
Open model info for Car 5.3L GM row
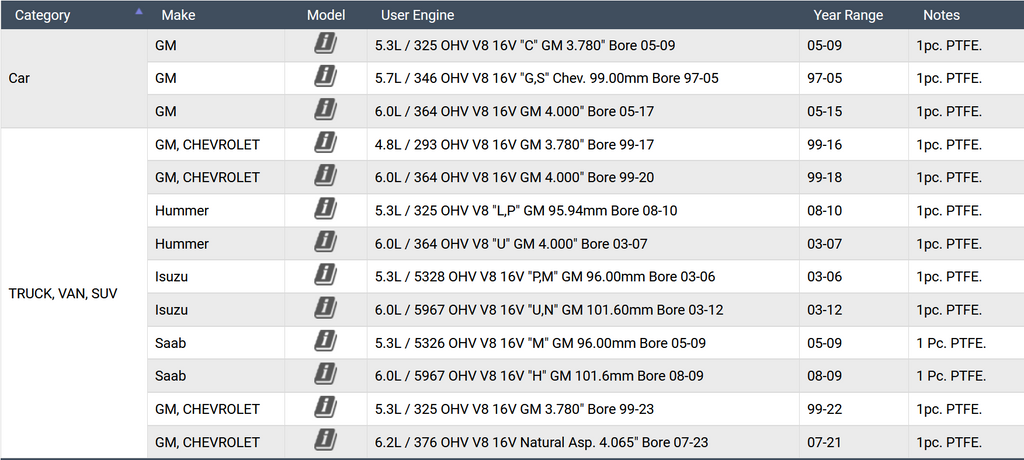pyautogui.click(x=325, y=45)
